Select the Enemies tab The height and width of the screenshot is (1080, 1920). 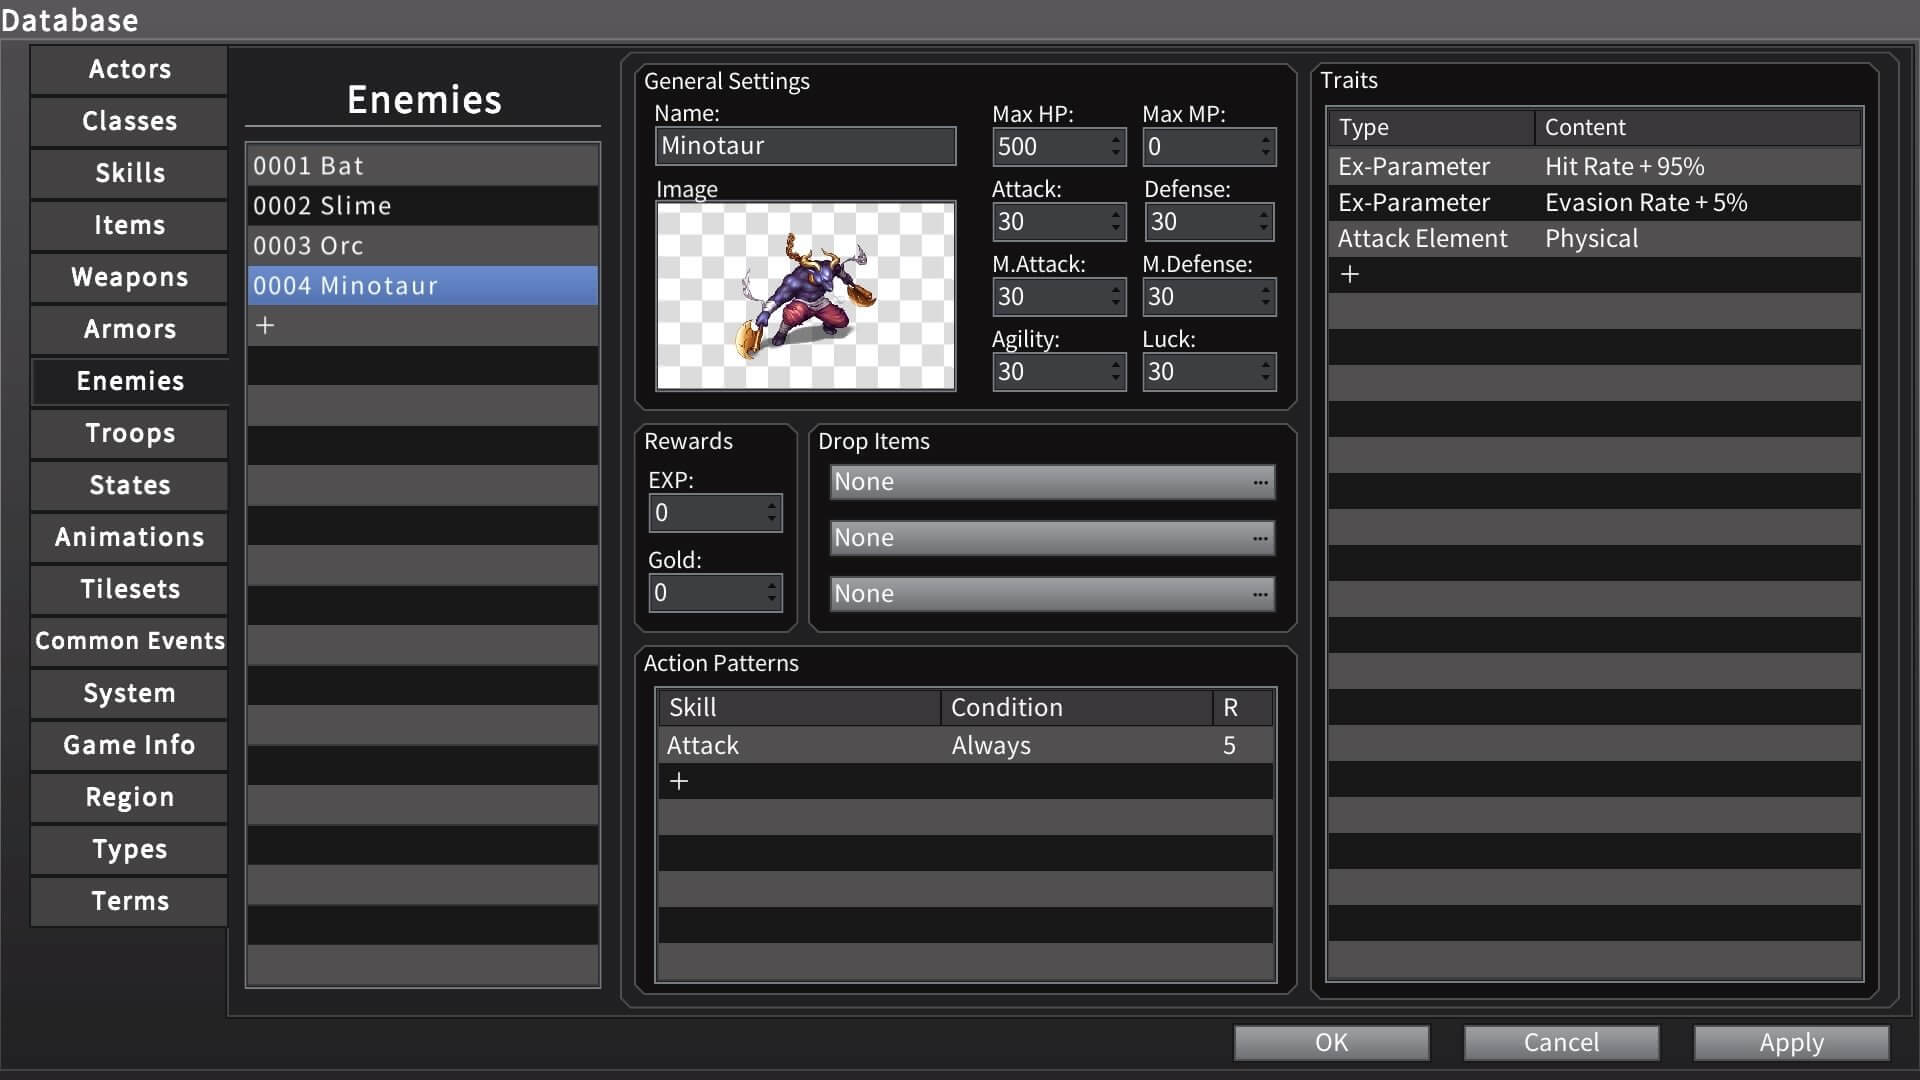point(130,382)
